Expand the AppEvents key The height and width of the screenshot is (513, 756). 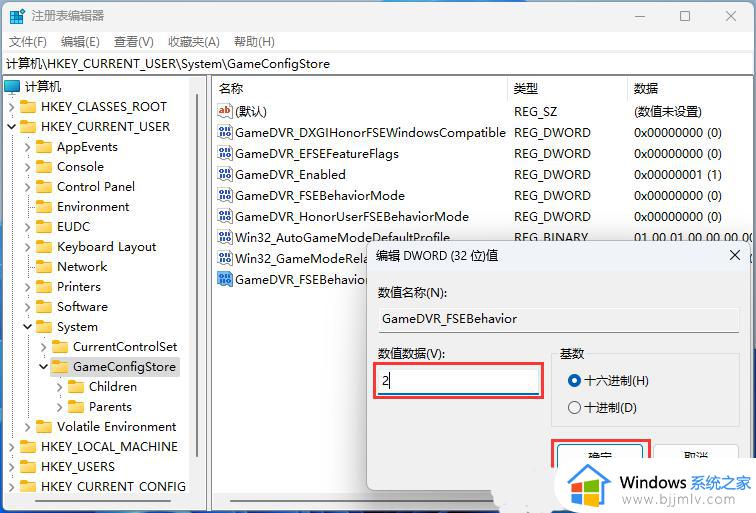pos(27,147)
